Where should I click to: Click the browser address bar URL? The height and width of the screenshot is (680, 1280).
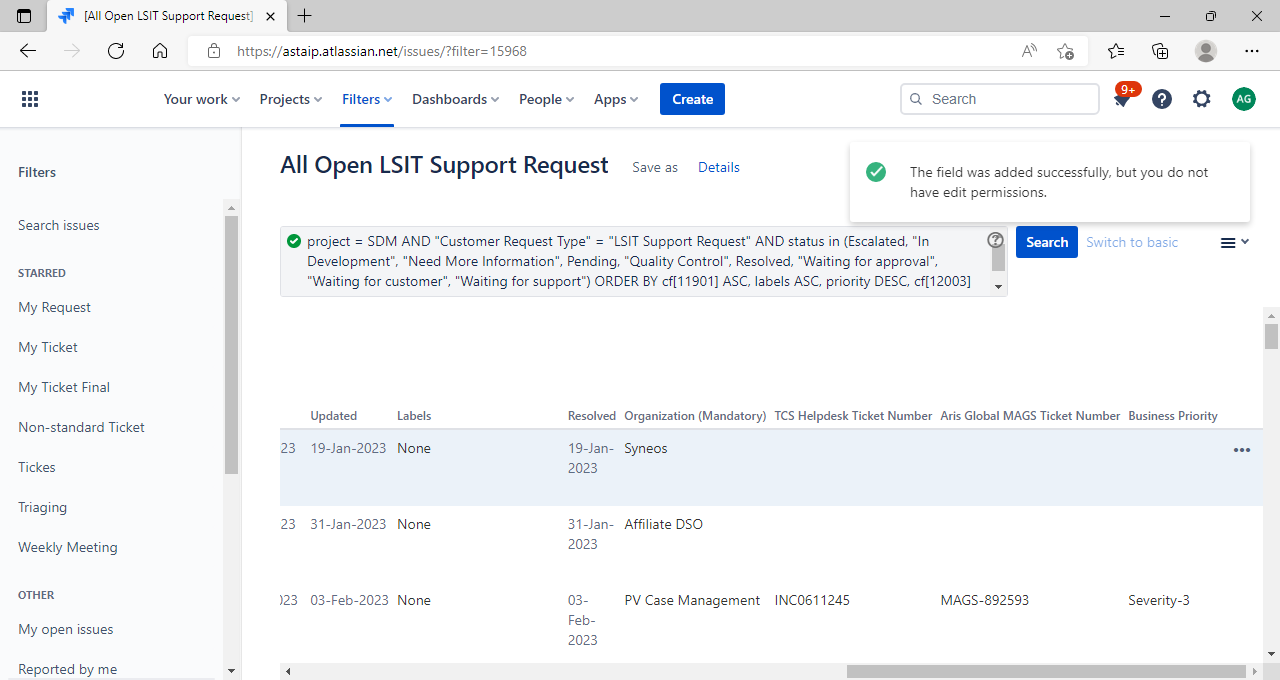point(382,51)
